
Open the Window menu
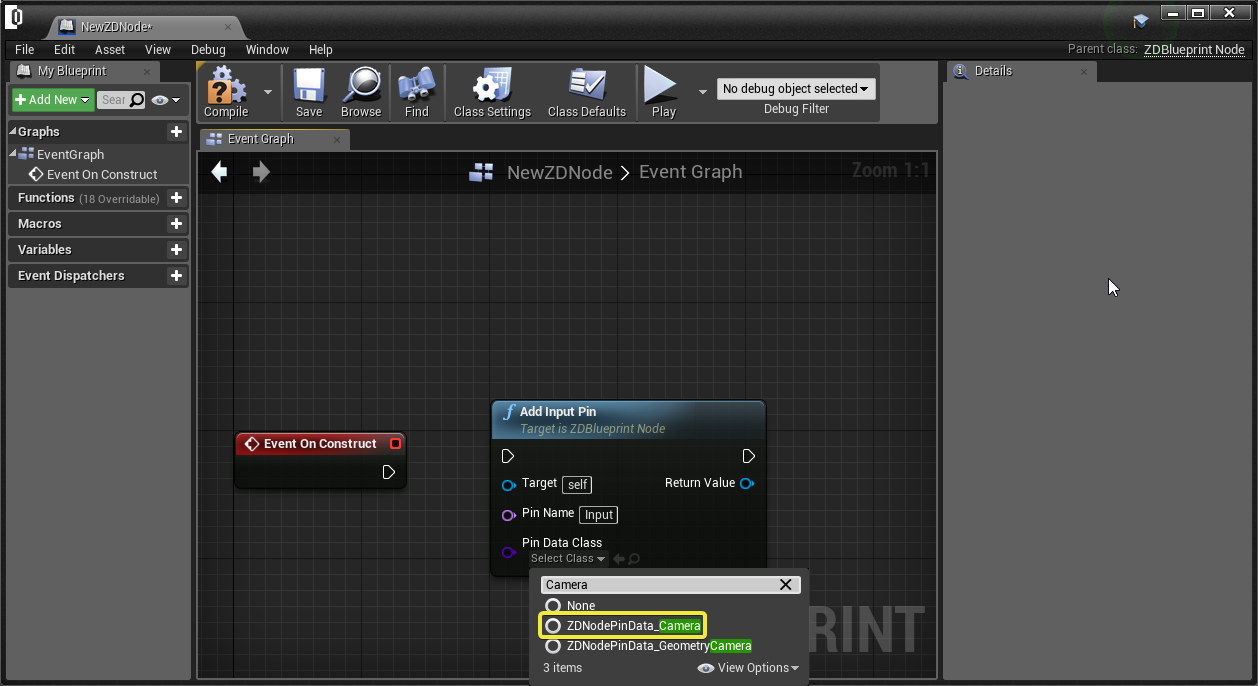tap(267, 49)
